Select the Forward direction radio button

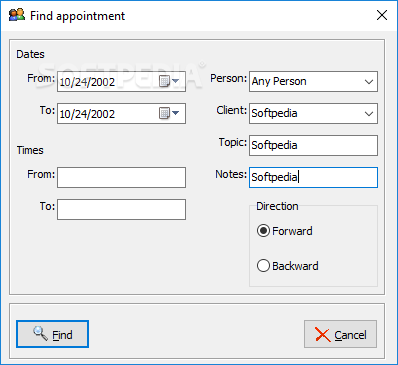[263, 231]
